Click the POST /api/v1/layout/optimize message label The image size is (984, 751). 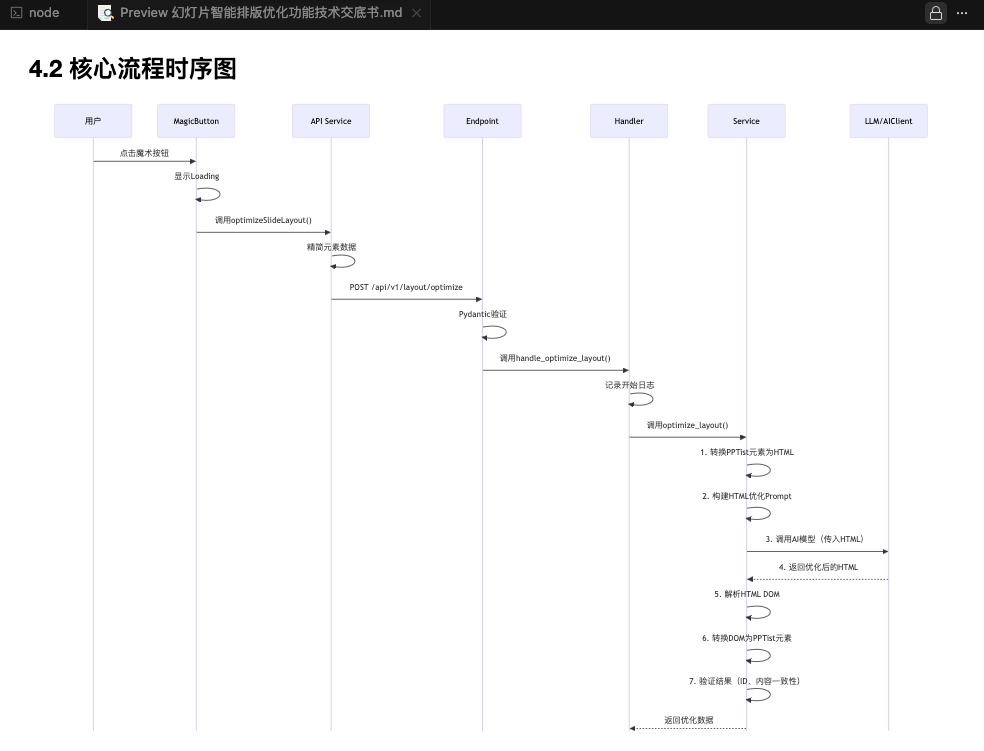point(406,287)
